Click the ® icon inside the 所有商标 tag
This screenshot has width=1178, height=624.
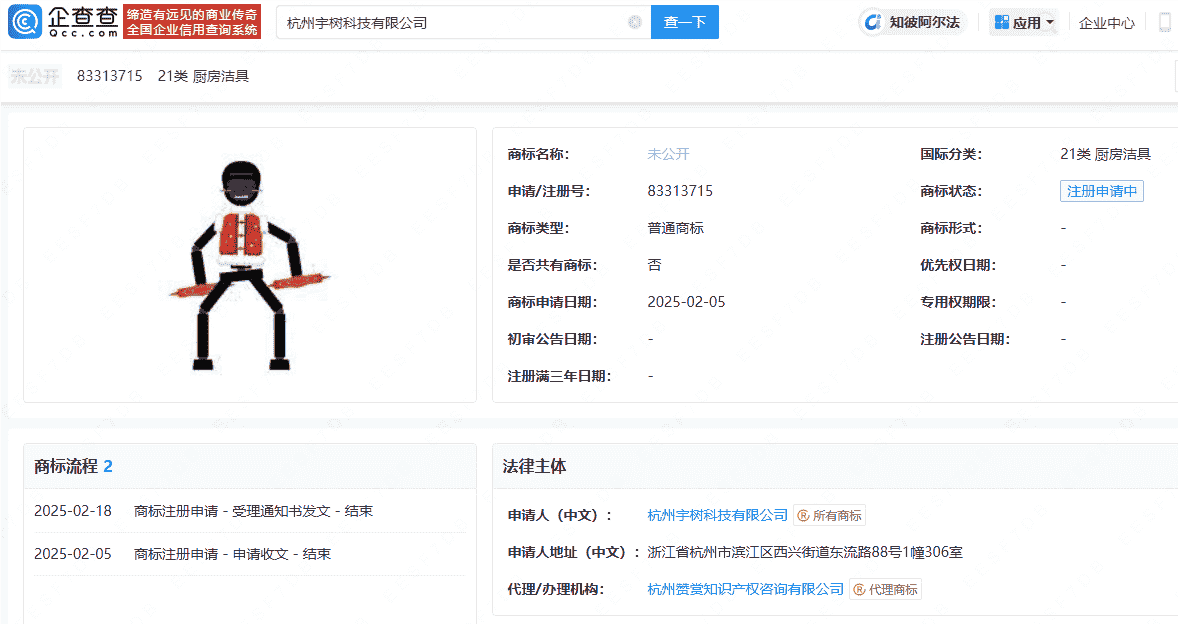point(803,517)
